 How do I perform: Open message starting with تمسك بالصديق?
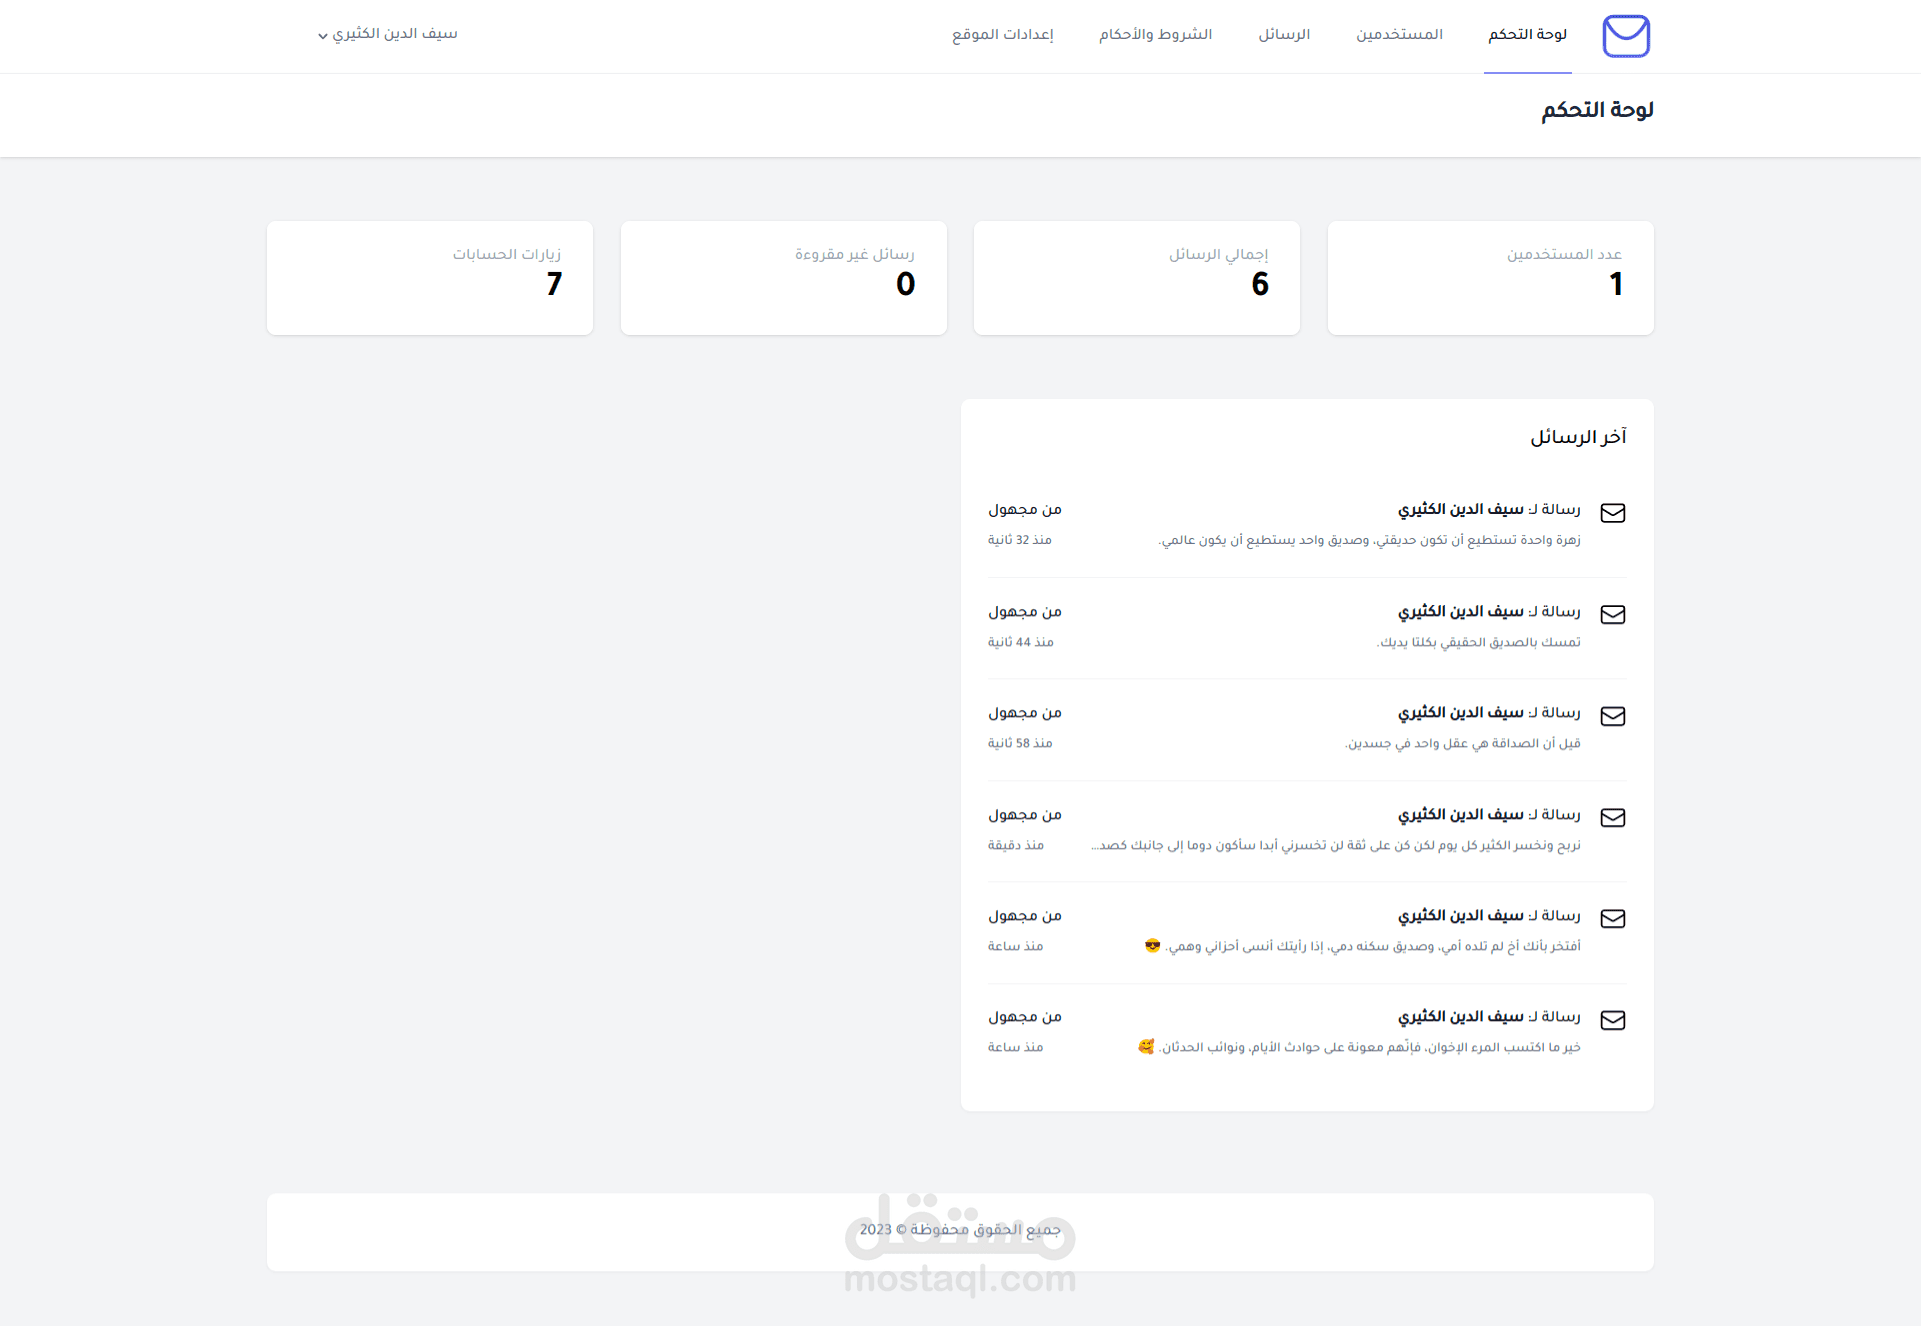[x=1478, y=642]
